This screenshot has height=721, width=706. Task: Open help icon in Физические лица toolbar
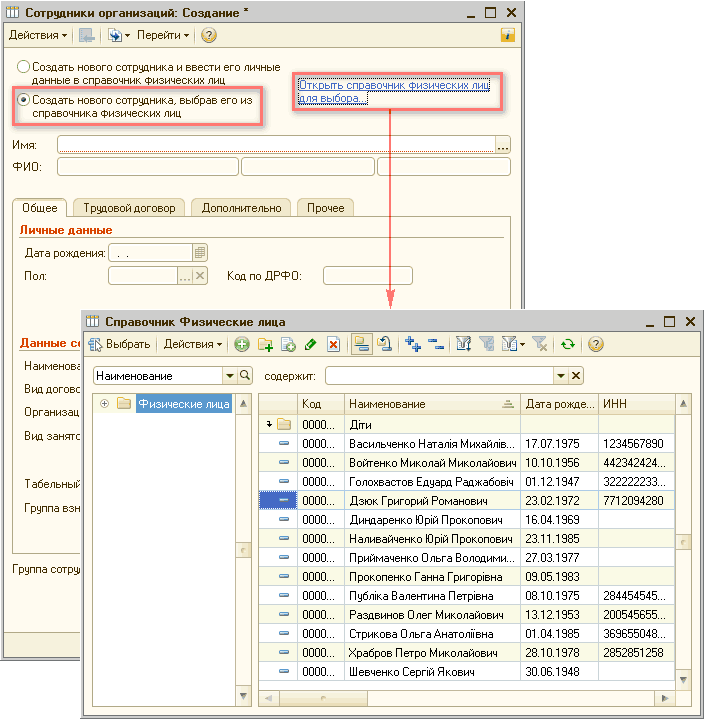(x=596, y=344)
